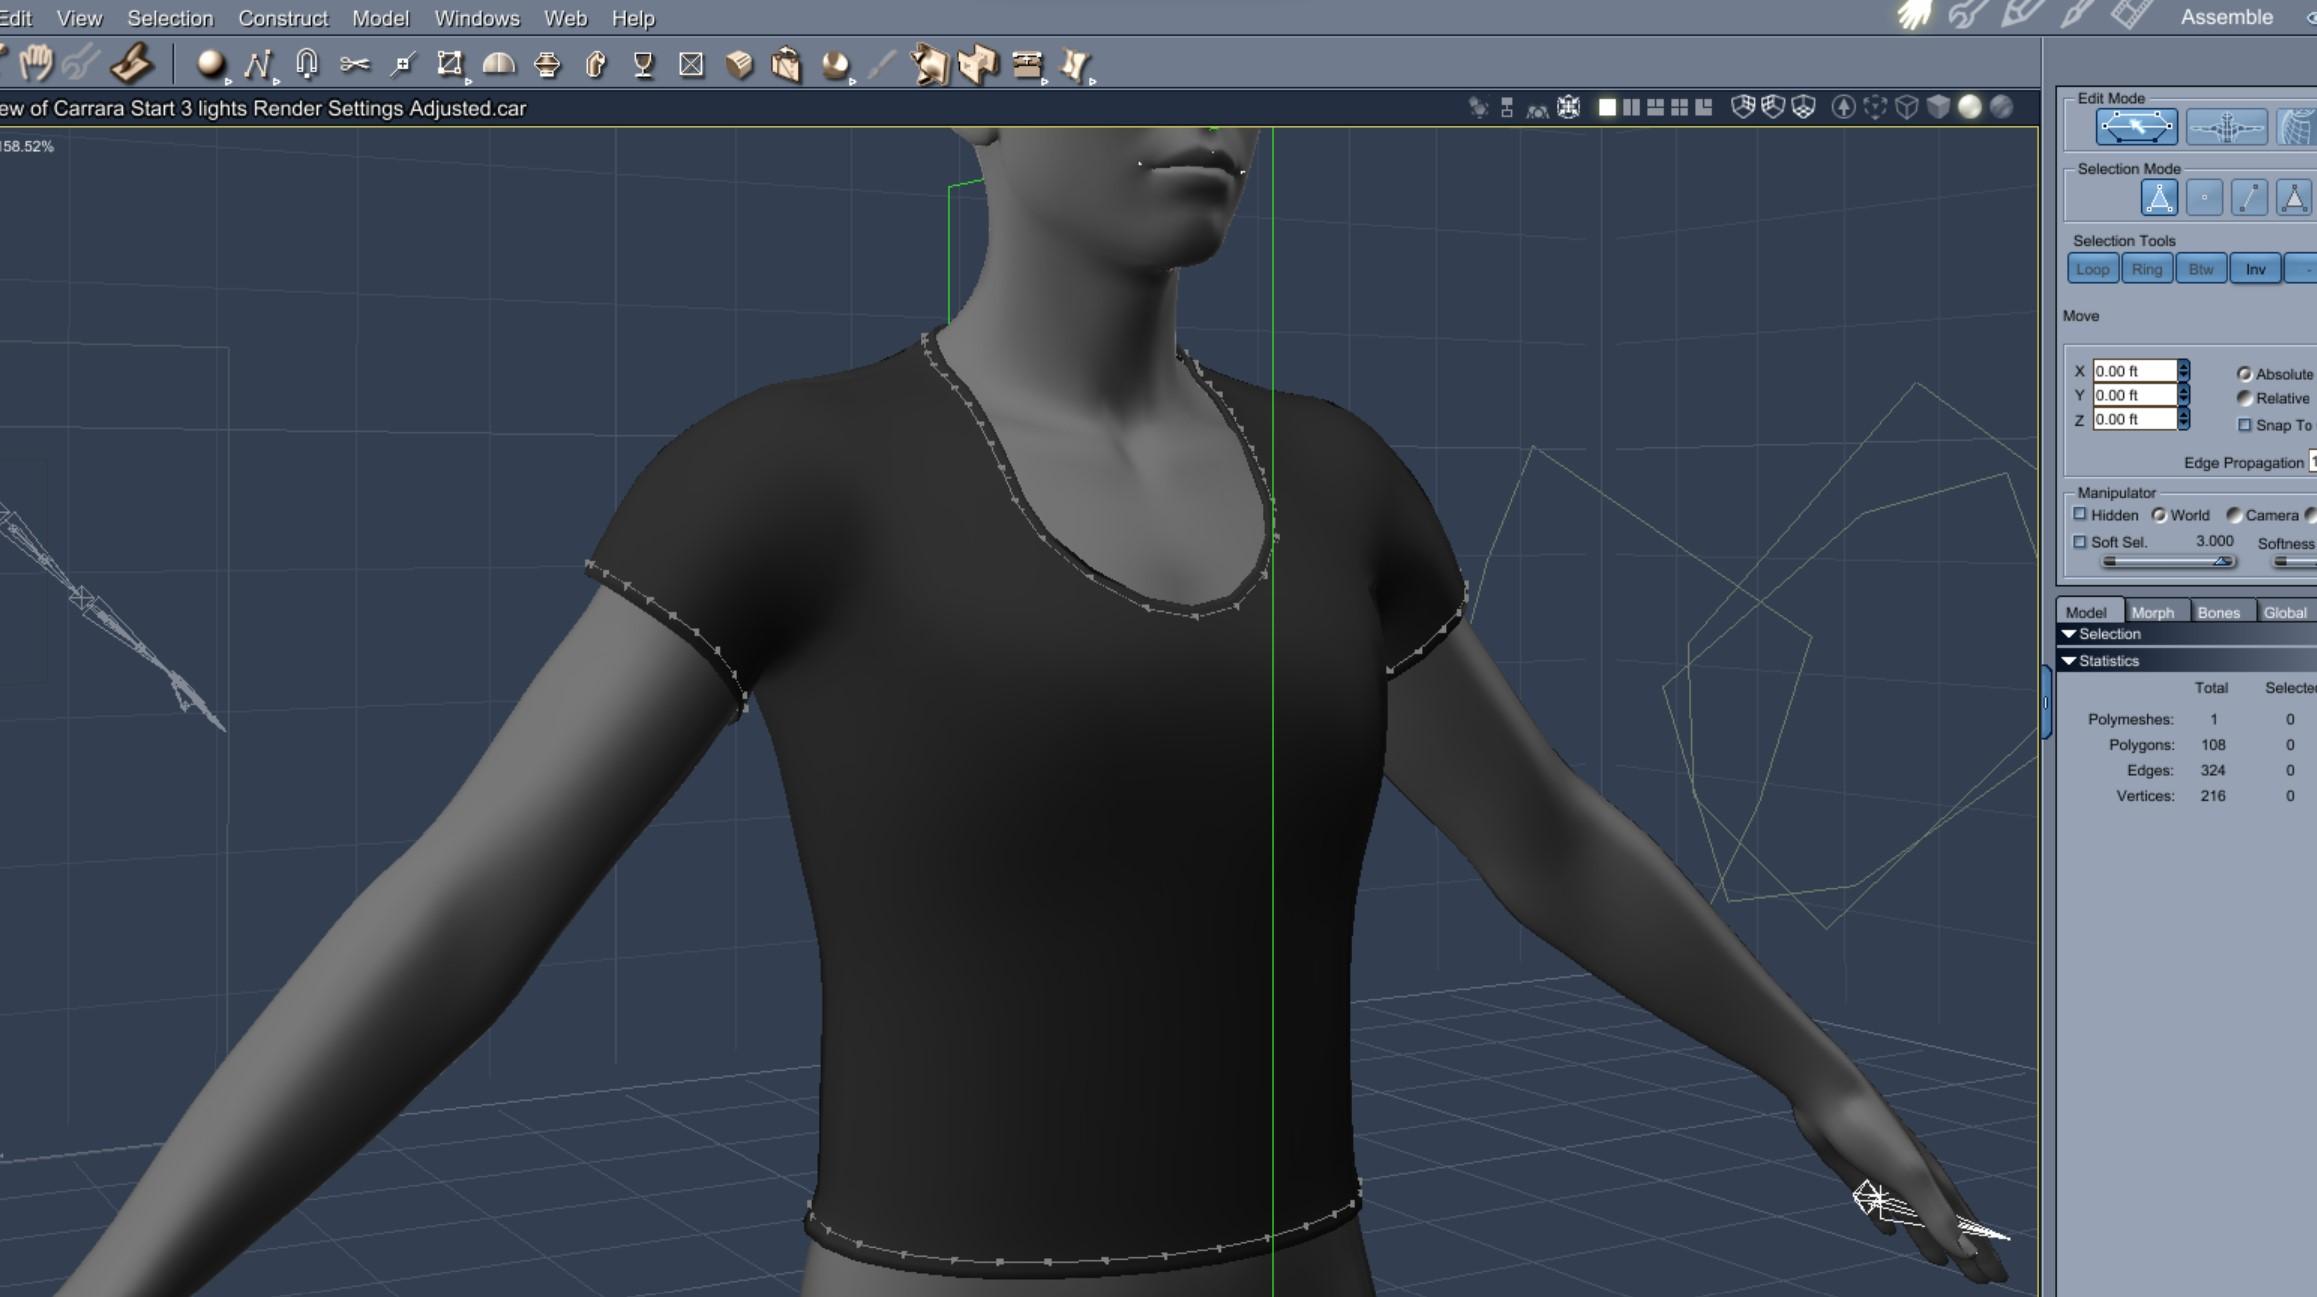Image resolution: width=2317 pixels, height=1297 pixels.
Task: Switch to the Morph tab
Action: coord(2152,612)
